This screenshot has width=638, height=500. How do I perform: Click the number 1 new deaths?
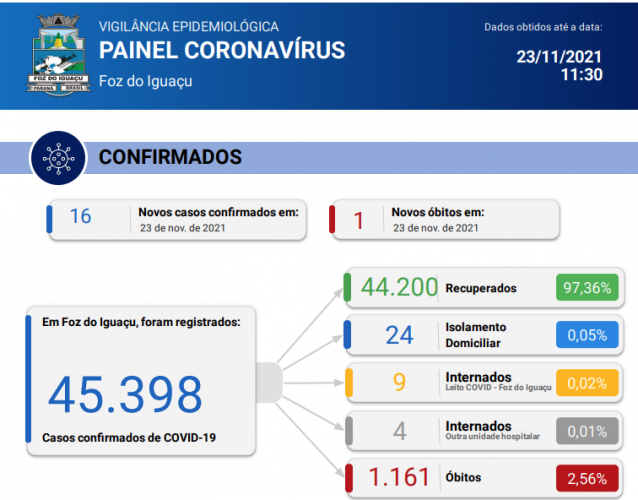[358, 221]
